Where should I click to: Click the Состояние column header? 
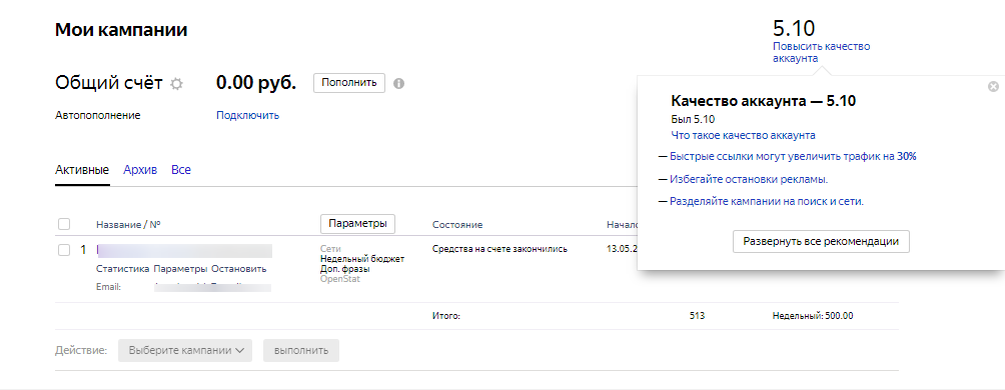tap(458, 225)
